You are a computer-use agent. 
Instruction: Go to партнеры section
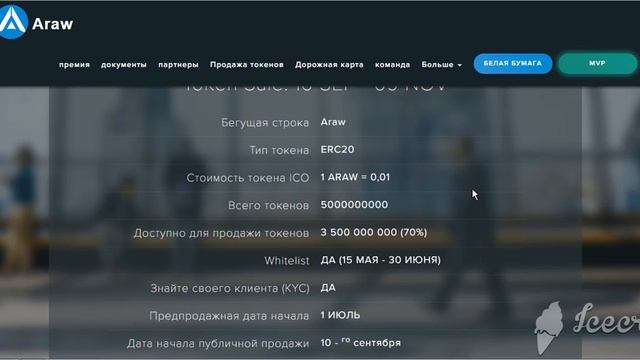pyautogui.click(x=178, y=65)
